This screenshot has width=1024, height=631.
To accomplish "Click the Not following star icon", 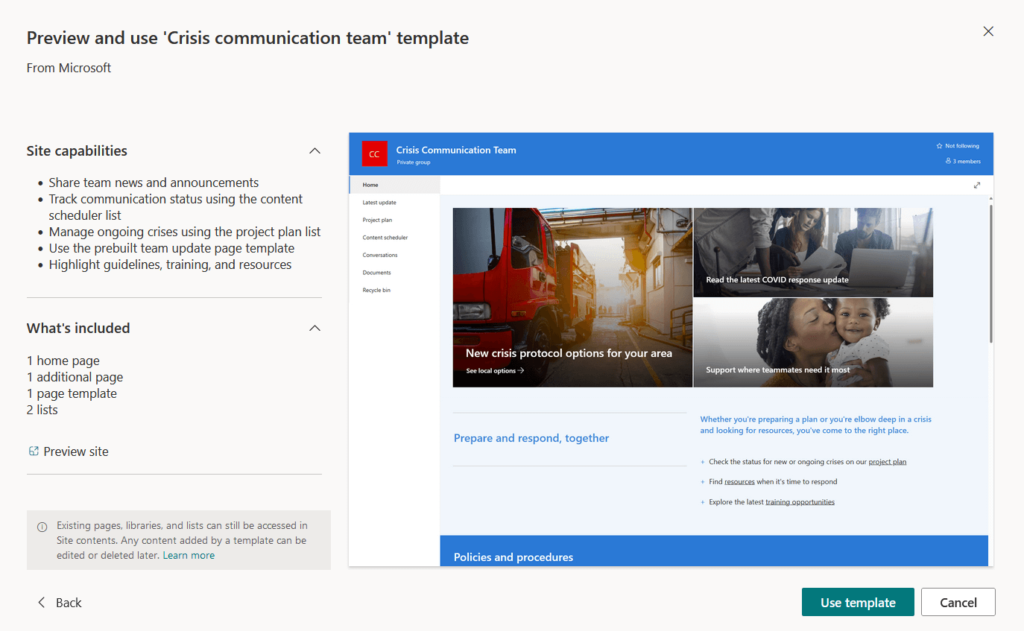I will click(939, 146).
